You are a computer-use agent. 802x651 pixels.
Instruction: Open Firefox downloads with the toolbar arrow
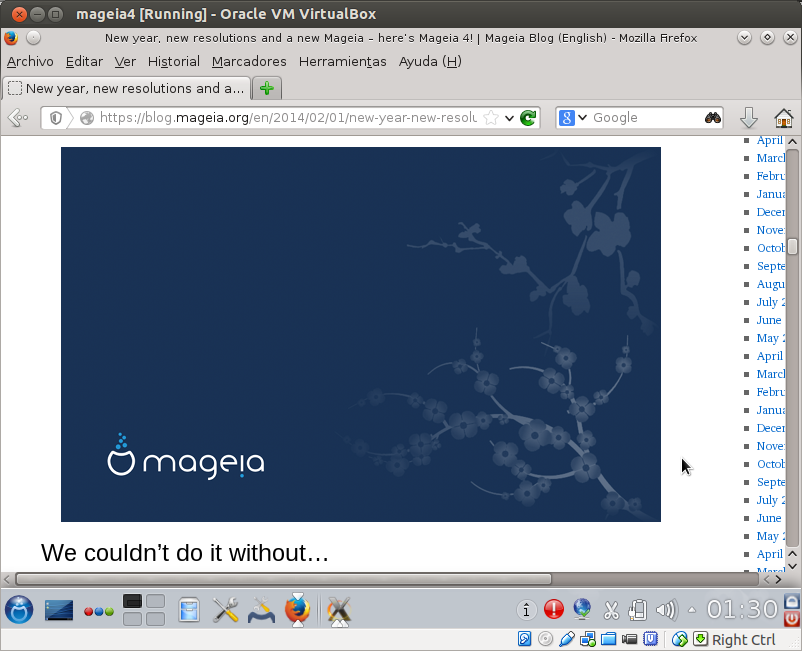point(749,117)
